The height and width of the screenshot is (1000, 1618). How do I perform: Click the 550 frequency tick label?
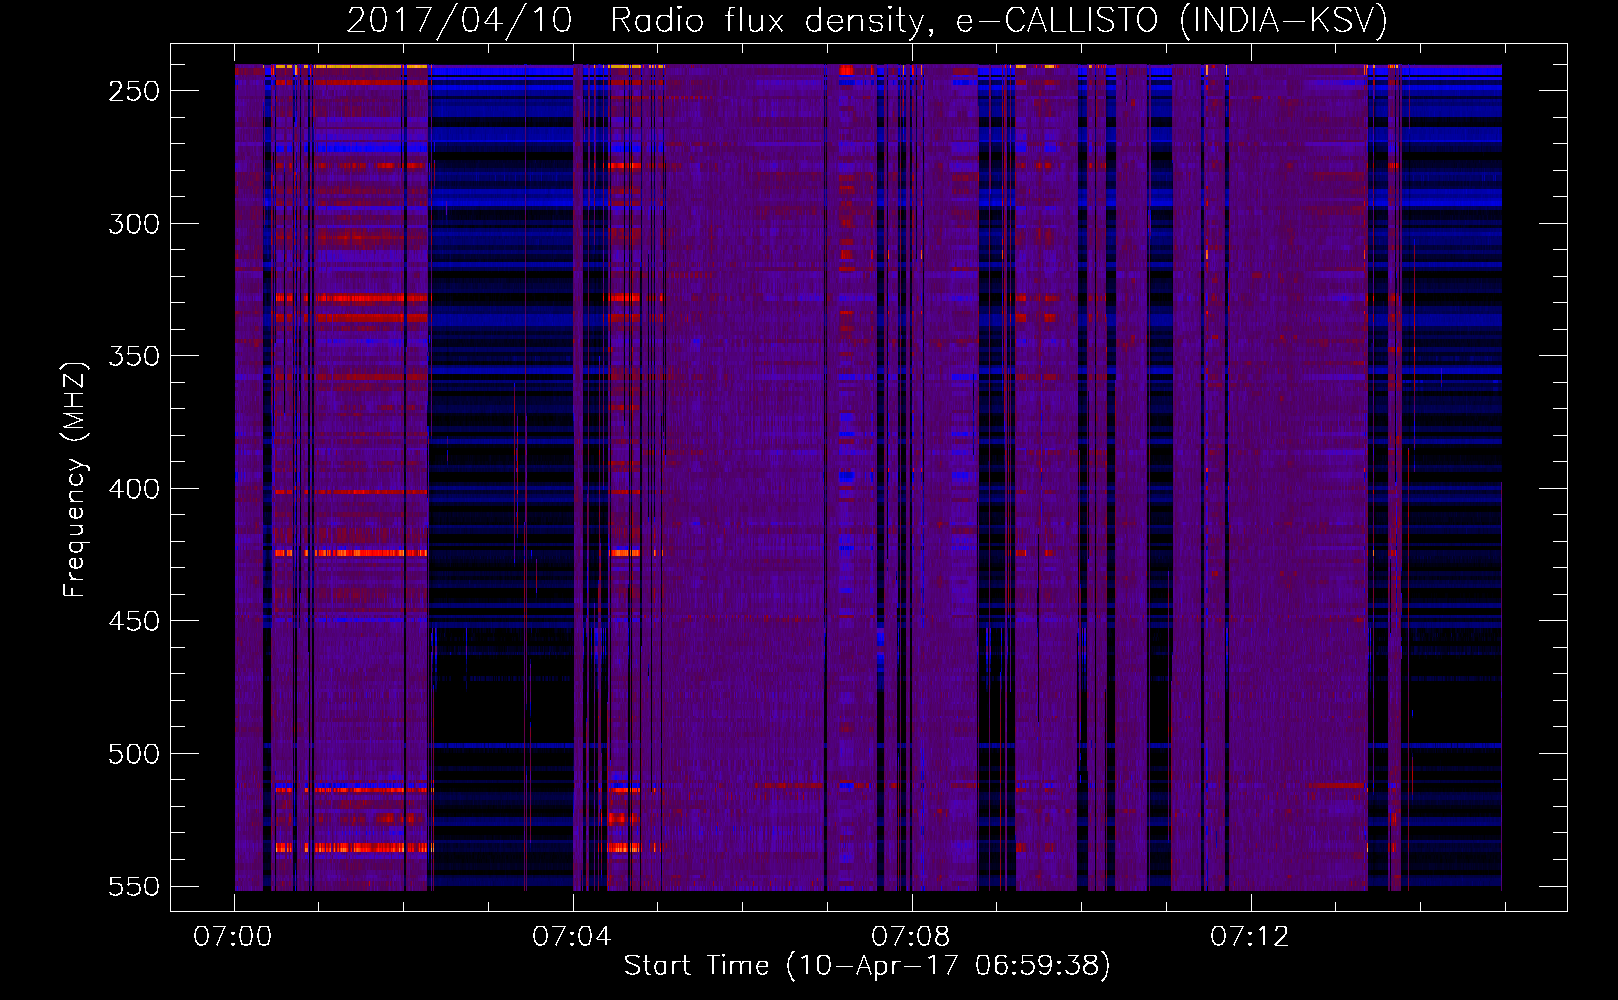pos(134,886)
